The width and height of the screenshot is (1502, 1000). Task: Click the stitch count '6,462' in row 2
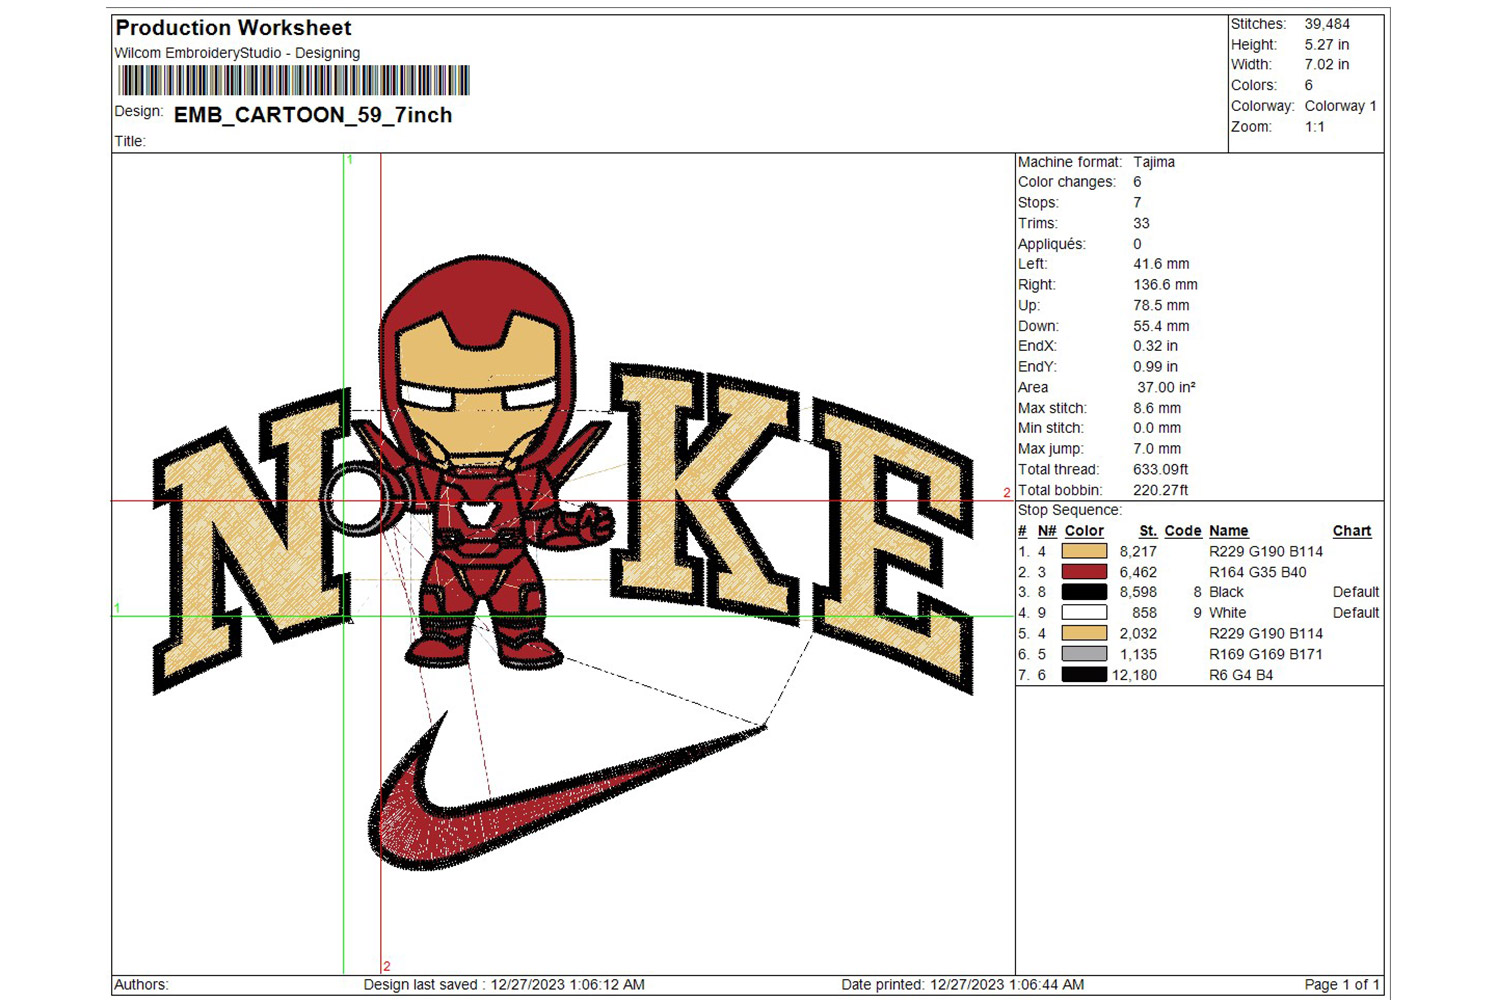coord(1138,572)
